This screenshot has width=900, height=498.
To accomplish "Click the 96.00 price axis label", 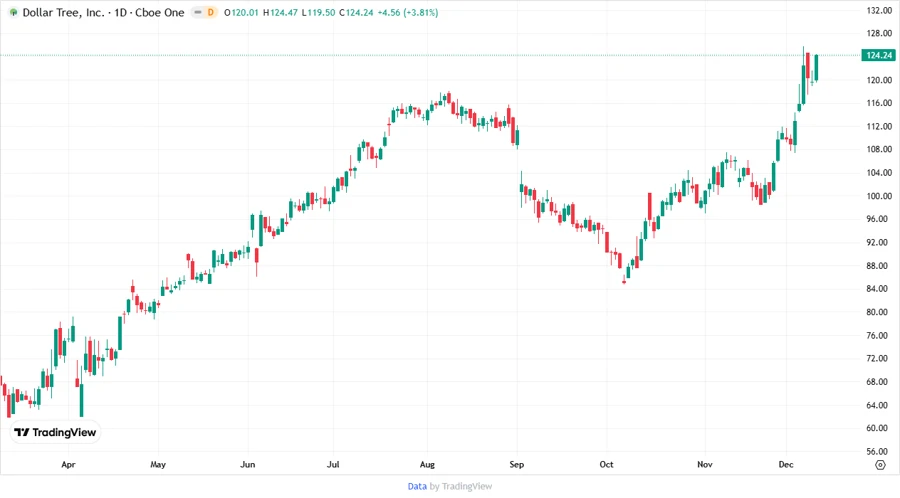I will pos(879,219).
